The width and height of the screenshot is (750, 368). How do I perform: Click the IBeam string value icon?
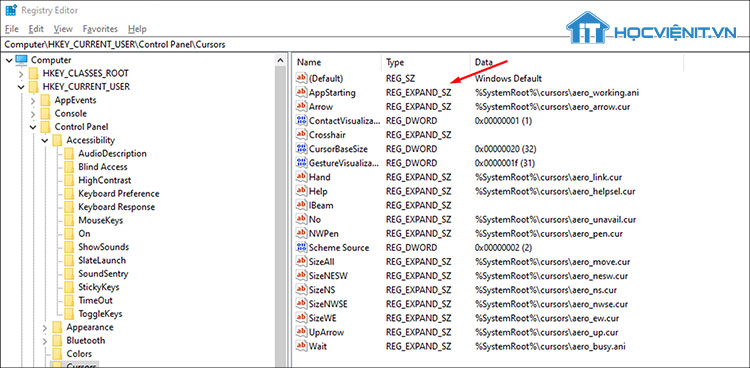click(x=301, y=205)
